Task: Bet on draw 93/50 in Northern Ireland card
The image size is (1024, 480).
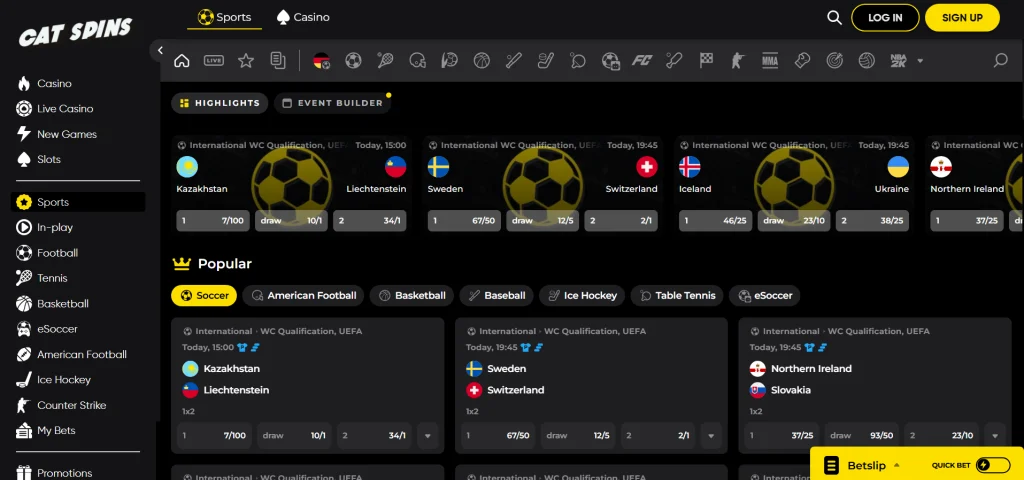Action: point(862,436)
